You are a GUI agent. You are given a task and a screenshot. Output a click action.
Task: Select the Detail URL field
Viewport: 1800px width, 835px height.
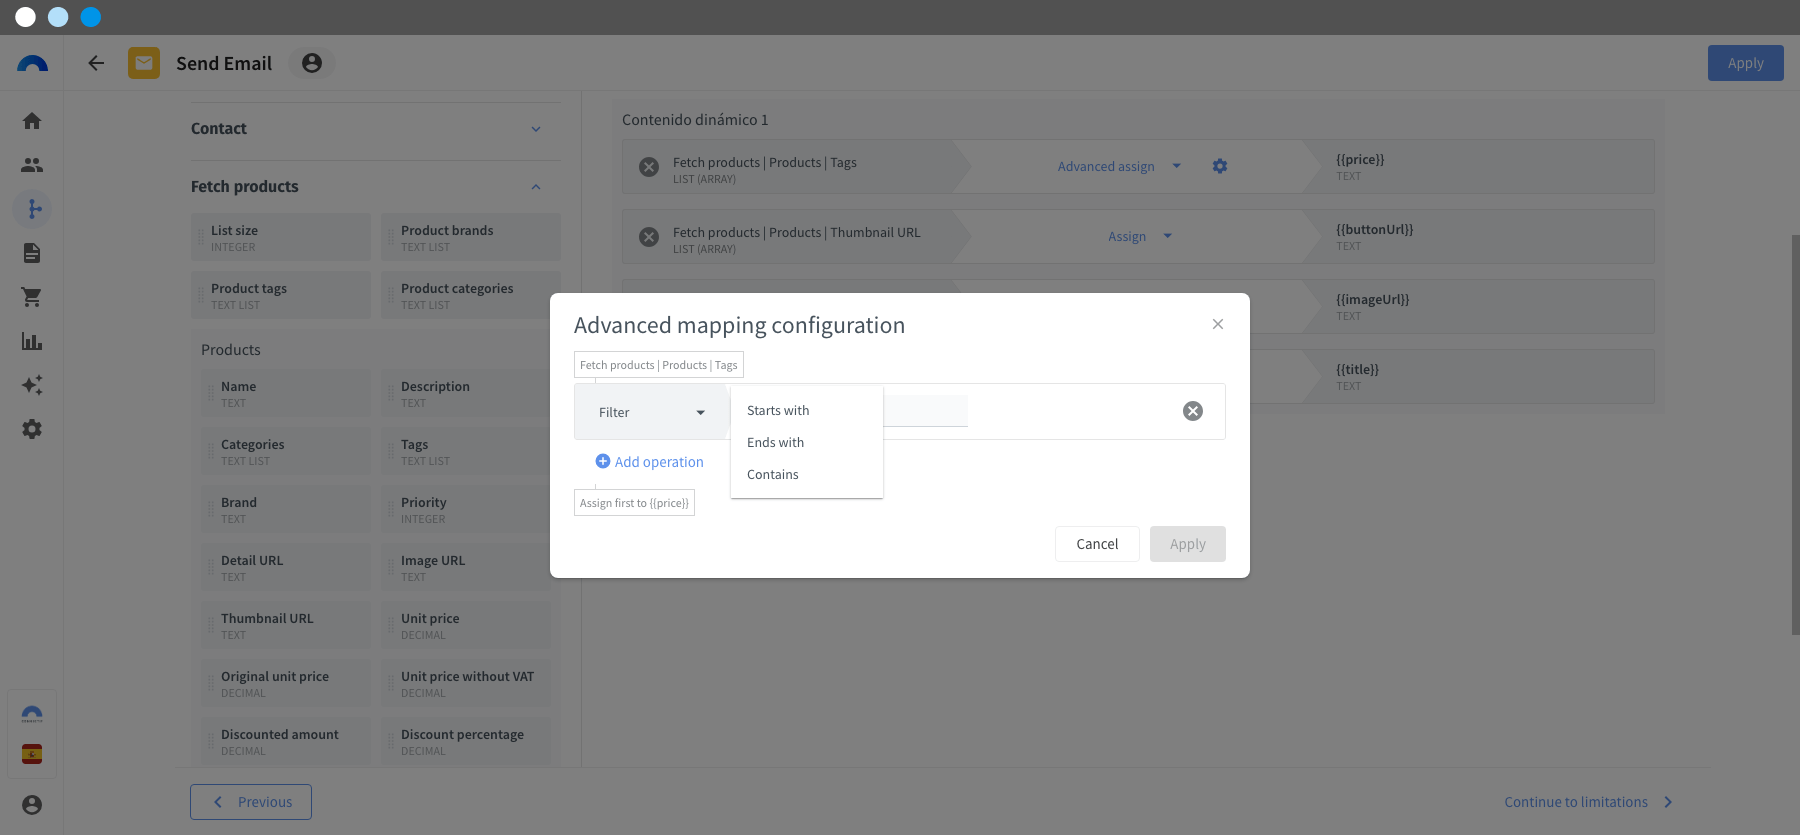286,567
